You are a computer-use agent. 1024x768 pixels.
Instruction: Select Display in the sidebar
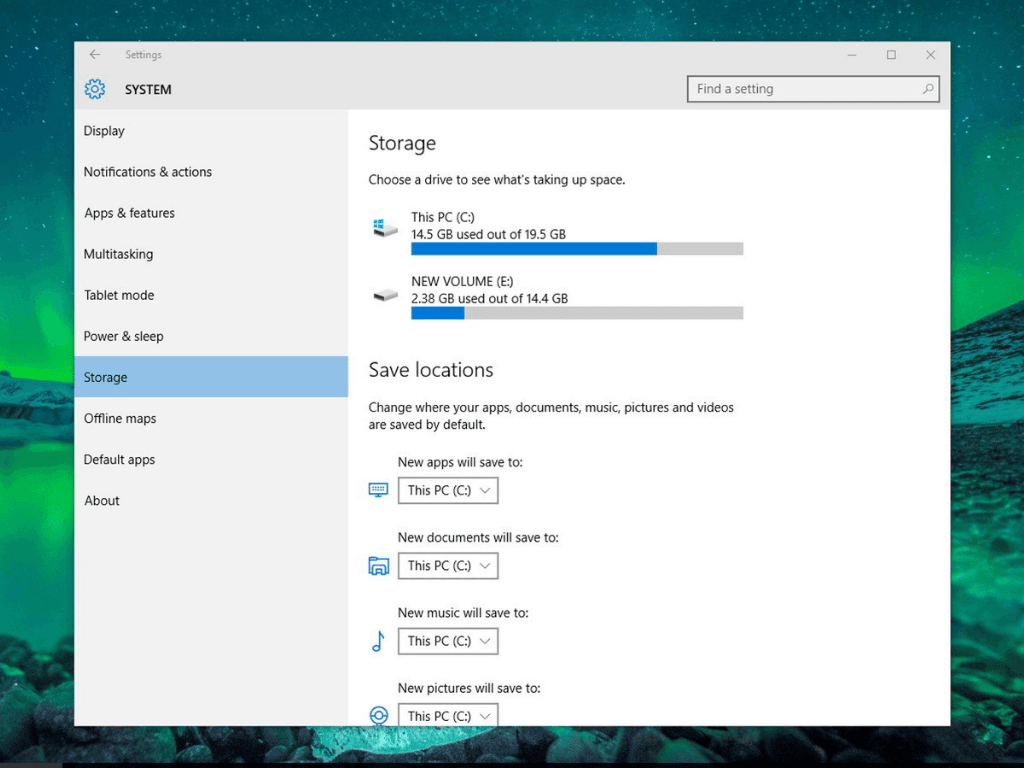pyautogui.click(x=104, y=131)
